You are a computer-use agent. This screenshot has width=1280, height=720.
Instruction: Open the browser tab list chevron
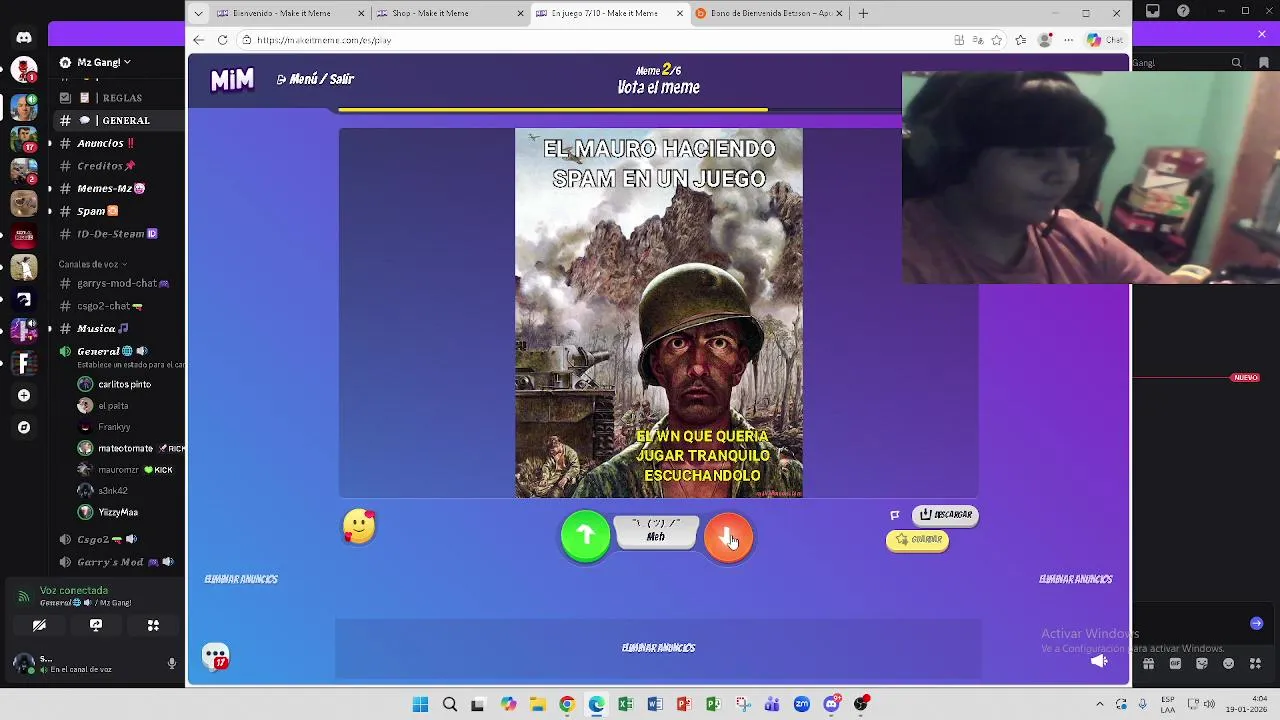point(198,13)
